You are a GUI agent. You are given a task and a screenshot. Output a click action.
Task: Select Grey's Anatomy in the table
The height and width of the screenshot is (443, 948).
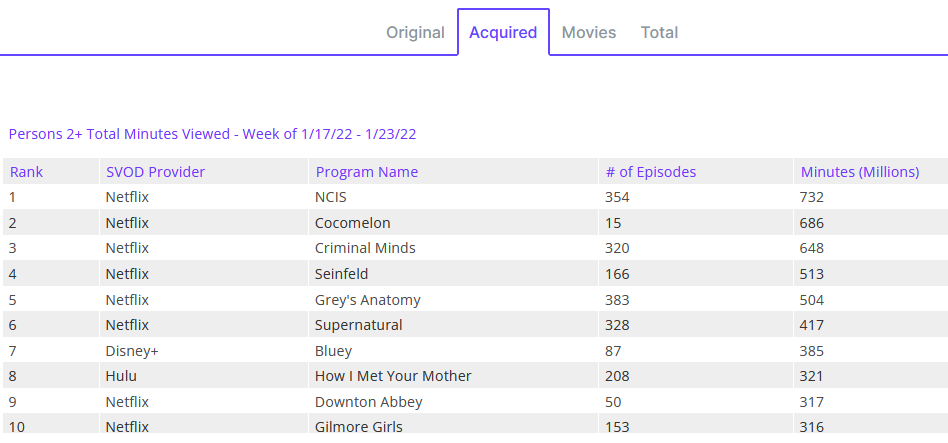pyautogui.click(x=367, y=300)
